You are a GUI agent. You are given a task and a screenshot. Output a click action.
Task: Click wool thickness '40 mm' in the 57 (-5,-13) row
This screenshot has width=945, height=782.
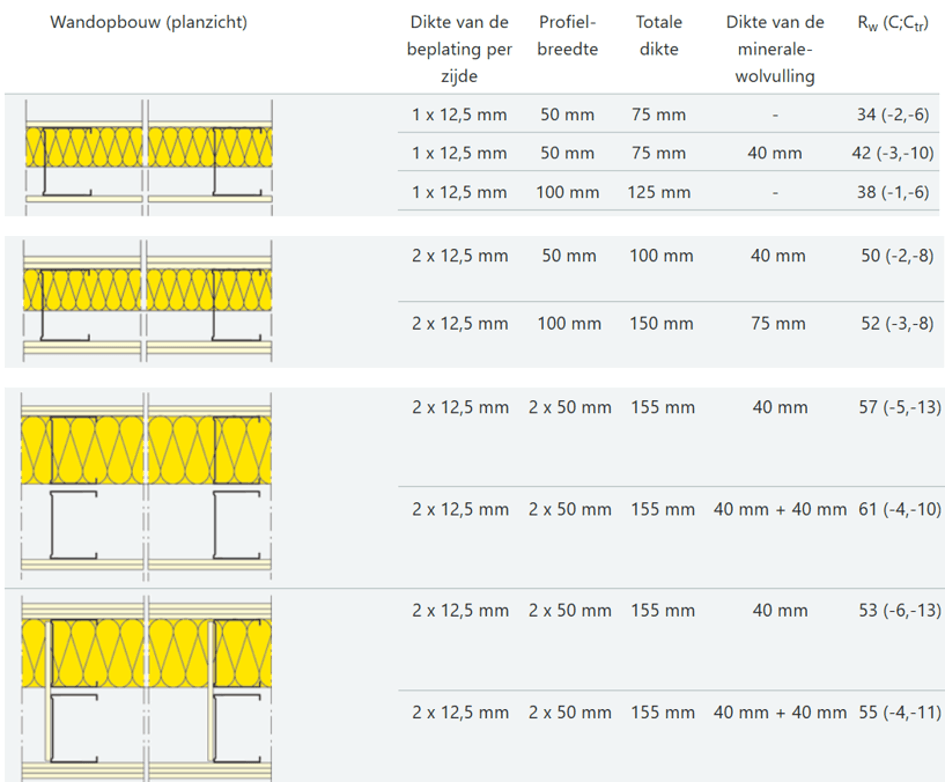(780, 407)
